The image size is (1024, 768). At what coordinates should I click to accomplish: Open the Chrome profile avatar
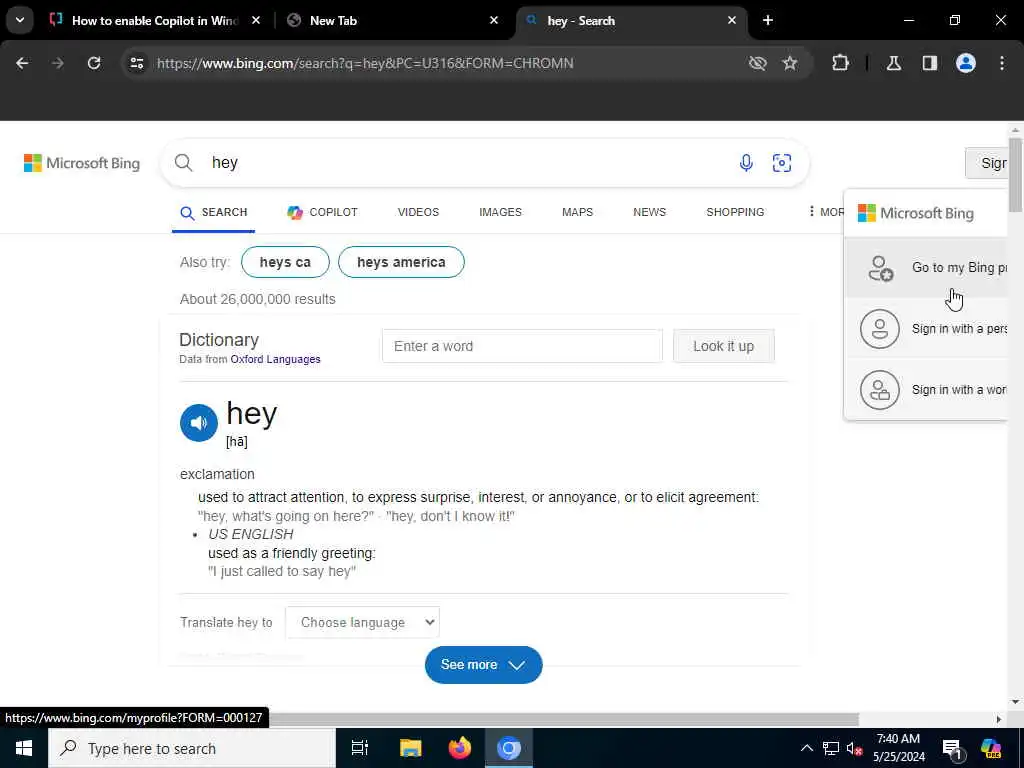pos(966,63)
